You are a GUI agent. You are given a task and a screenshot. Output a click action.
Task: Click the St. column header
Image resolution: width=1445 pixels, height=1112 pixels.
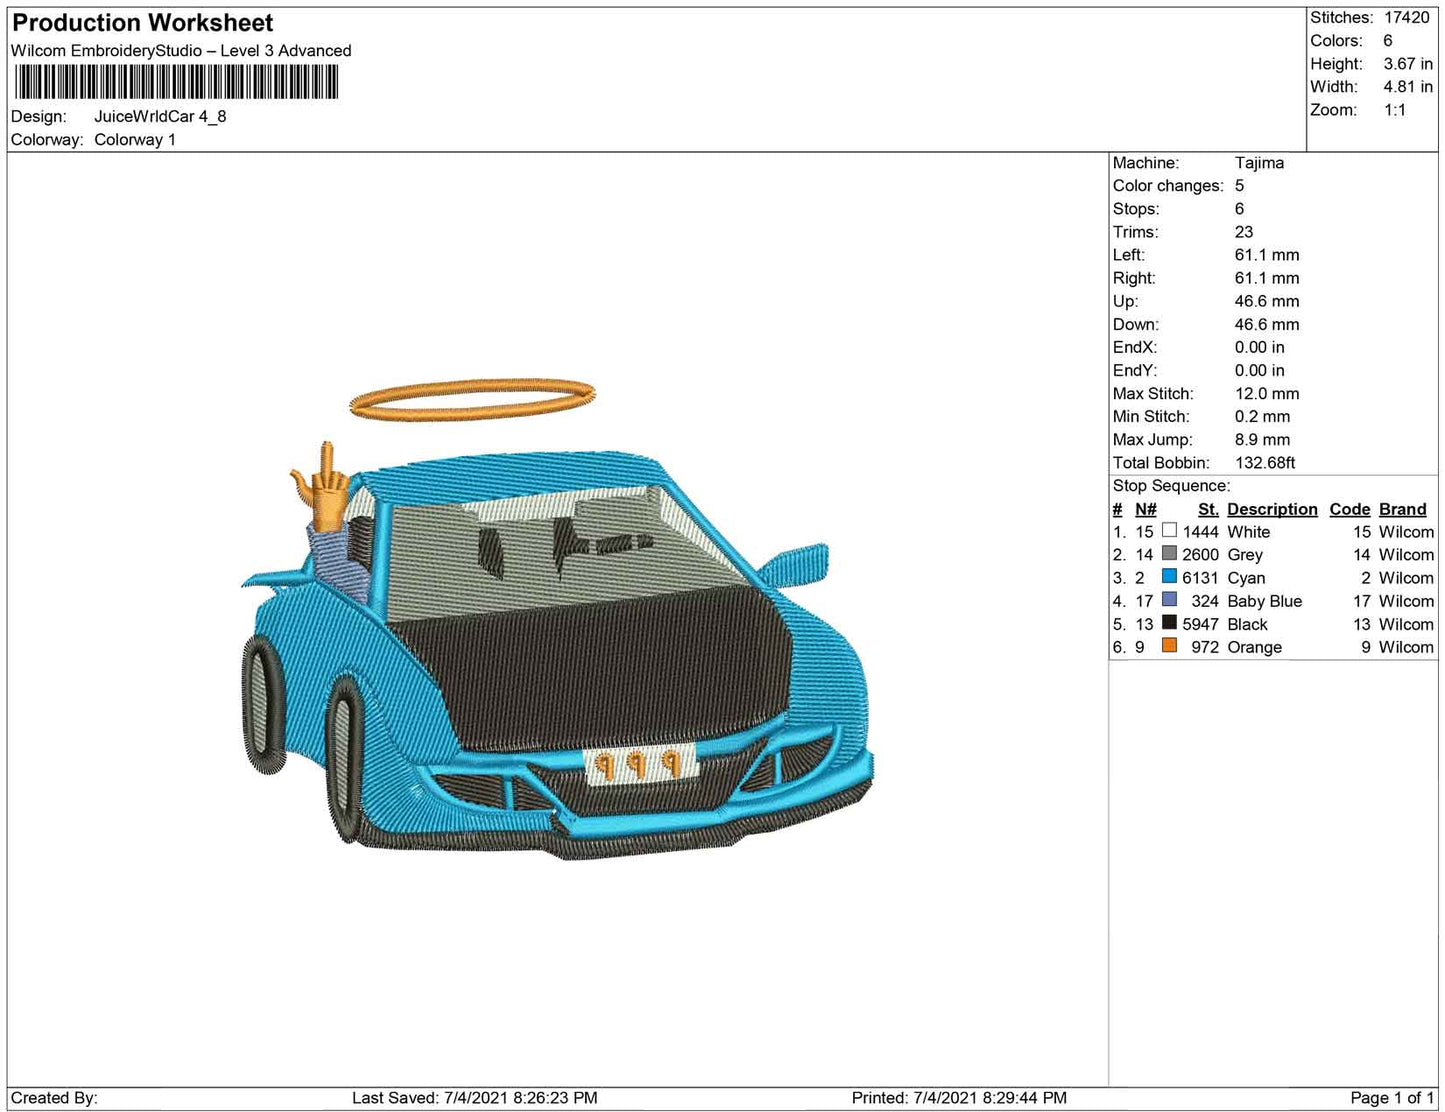[x=1207, y=509]
